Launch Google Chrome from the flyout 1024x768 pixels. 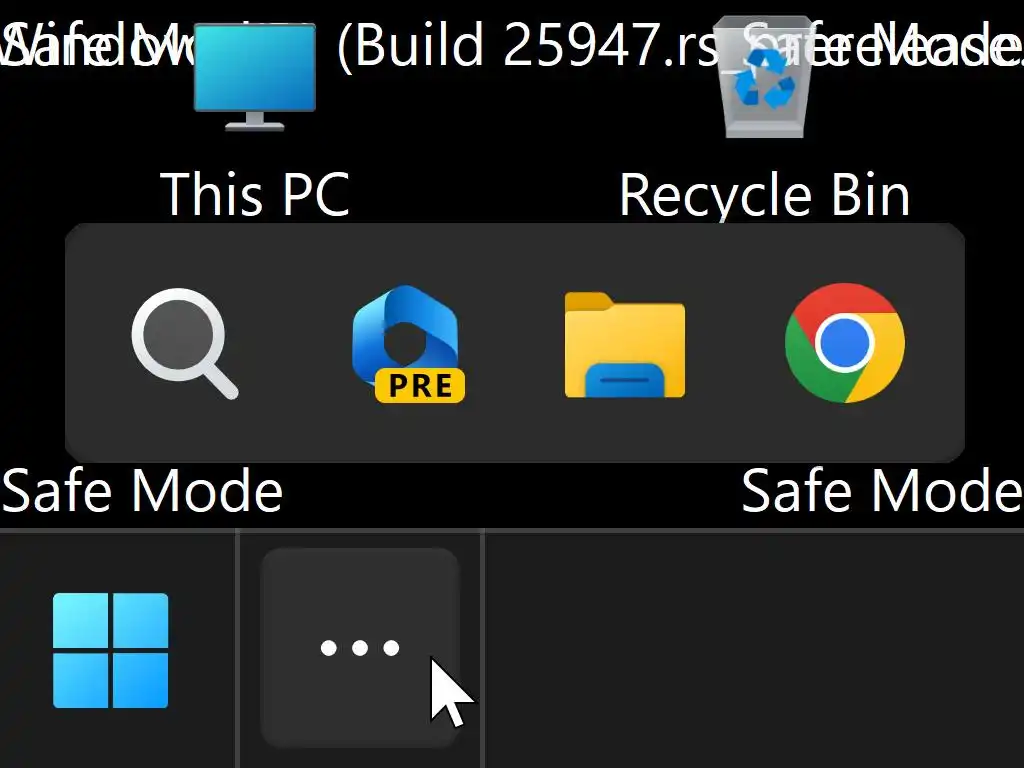(x=844, y=343)
